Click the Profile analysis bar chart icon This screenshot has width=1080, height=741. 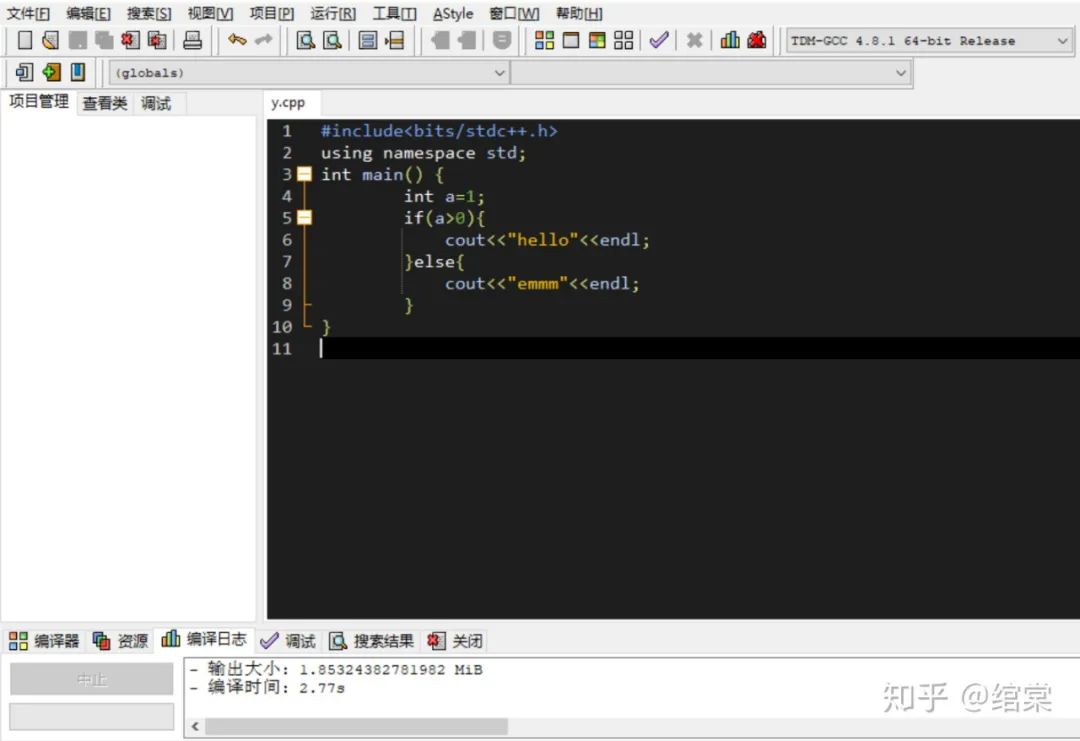[x=729, y=40]
